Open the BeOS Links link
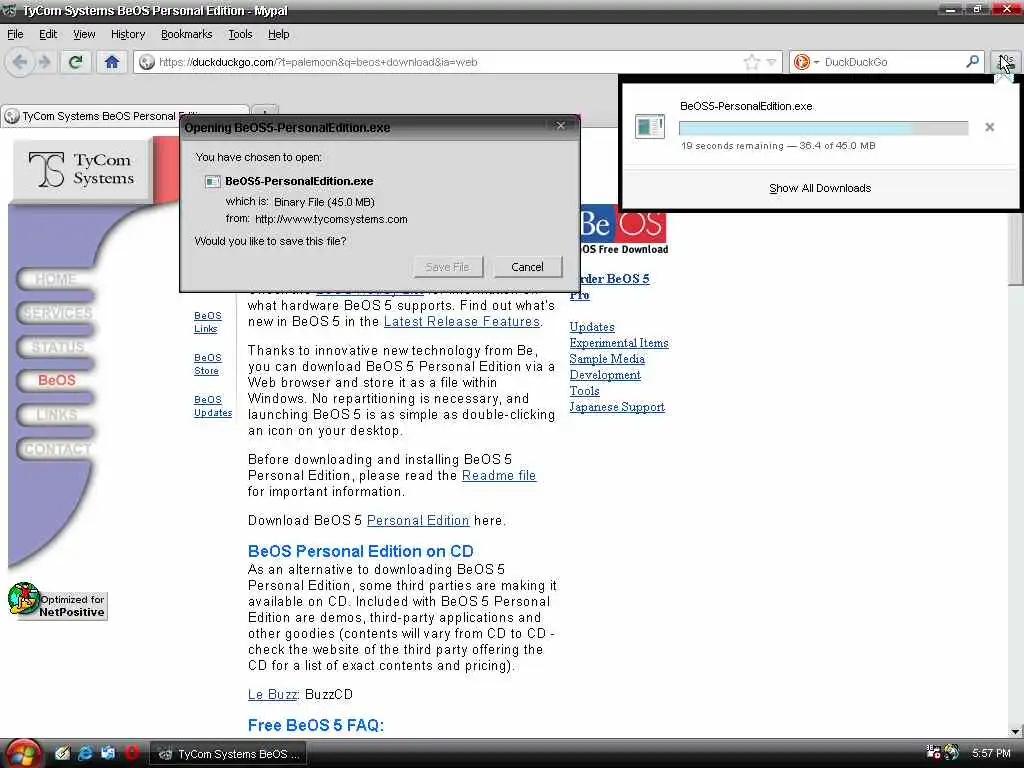 click(208, 322)
